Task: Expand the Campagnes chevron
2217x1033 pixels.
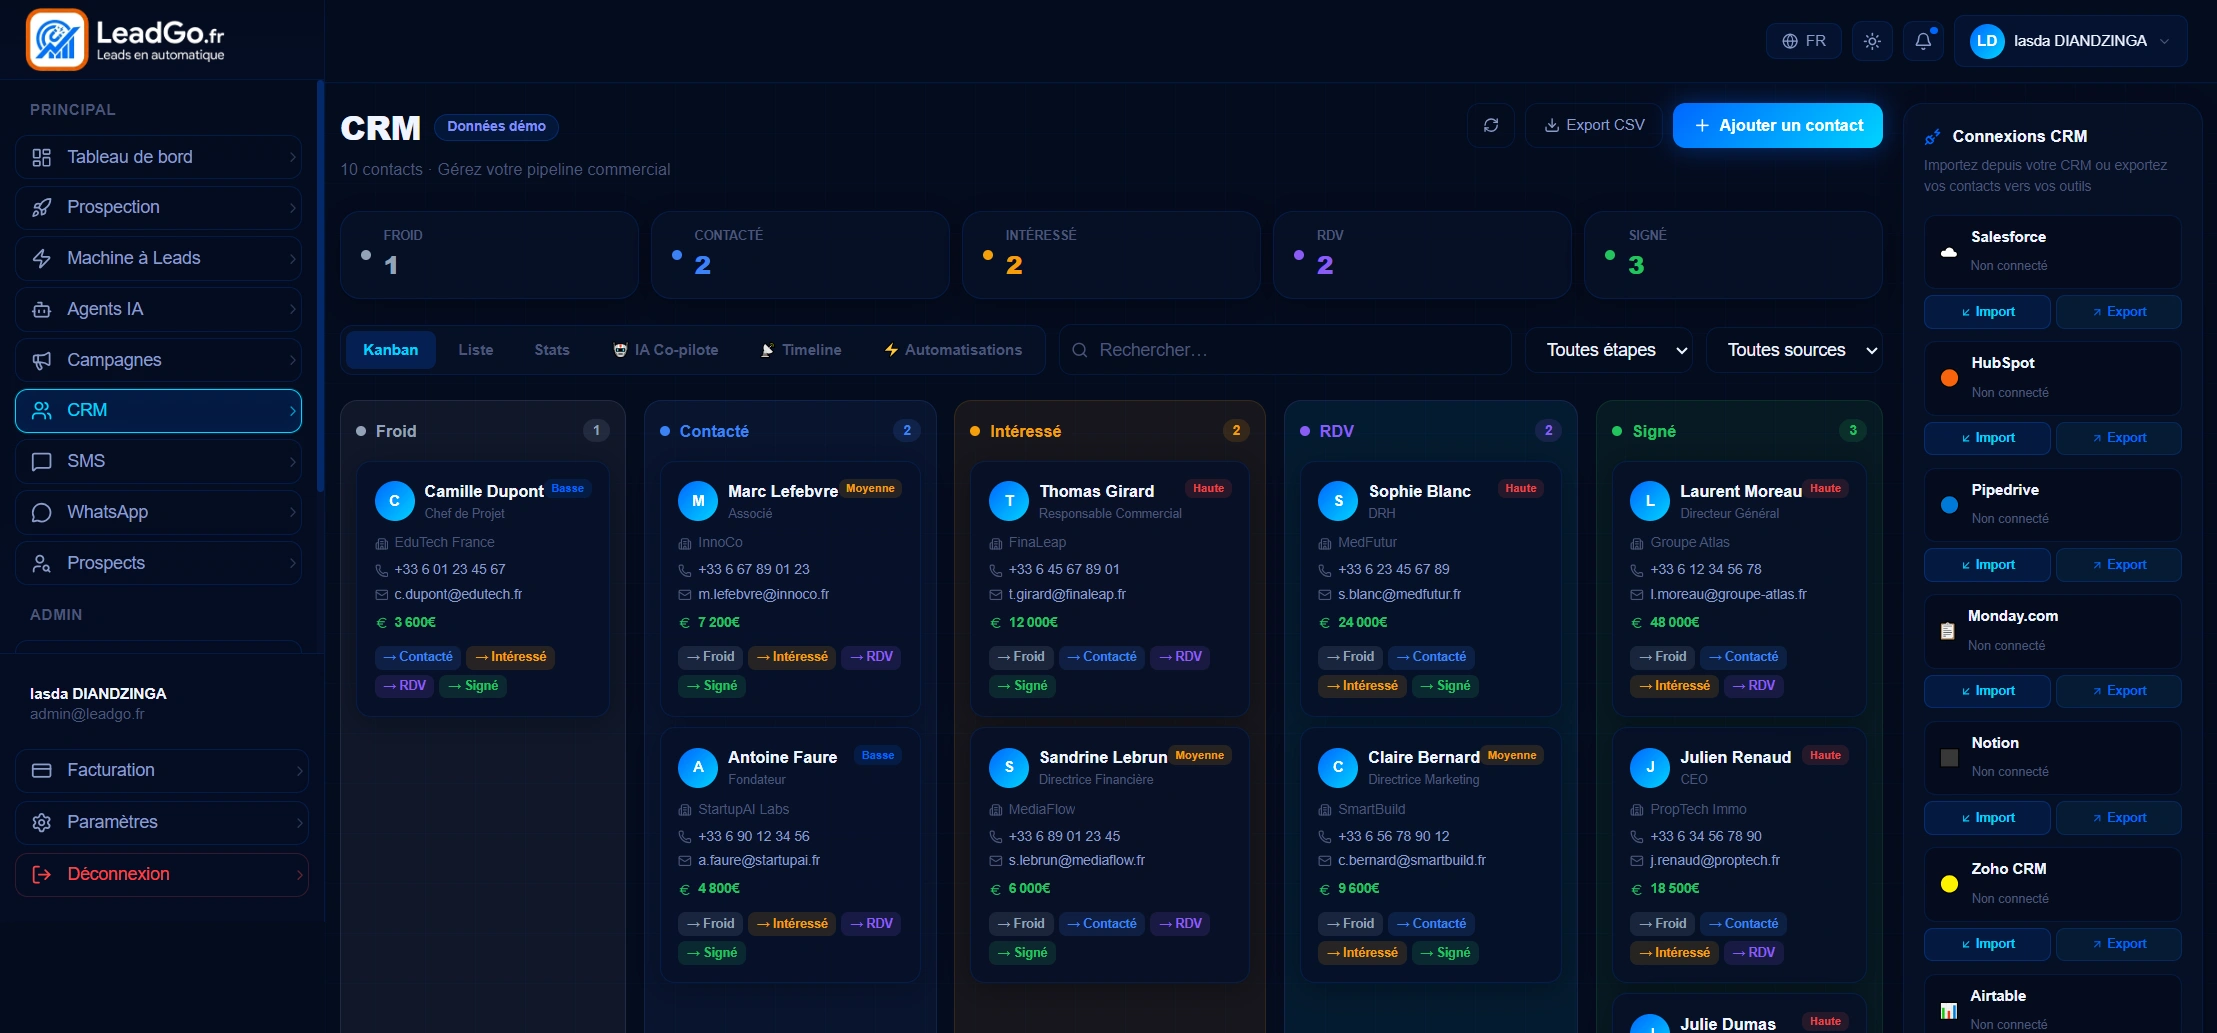Action: pos(292,360)
